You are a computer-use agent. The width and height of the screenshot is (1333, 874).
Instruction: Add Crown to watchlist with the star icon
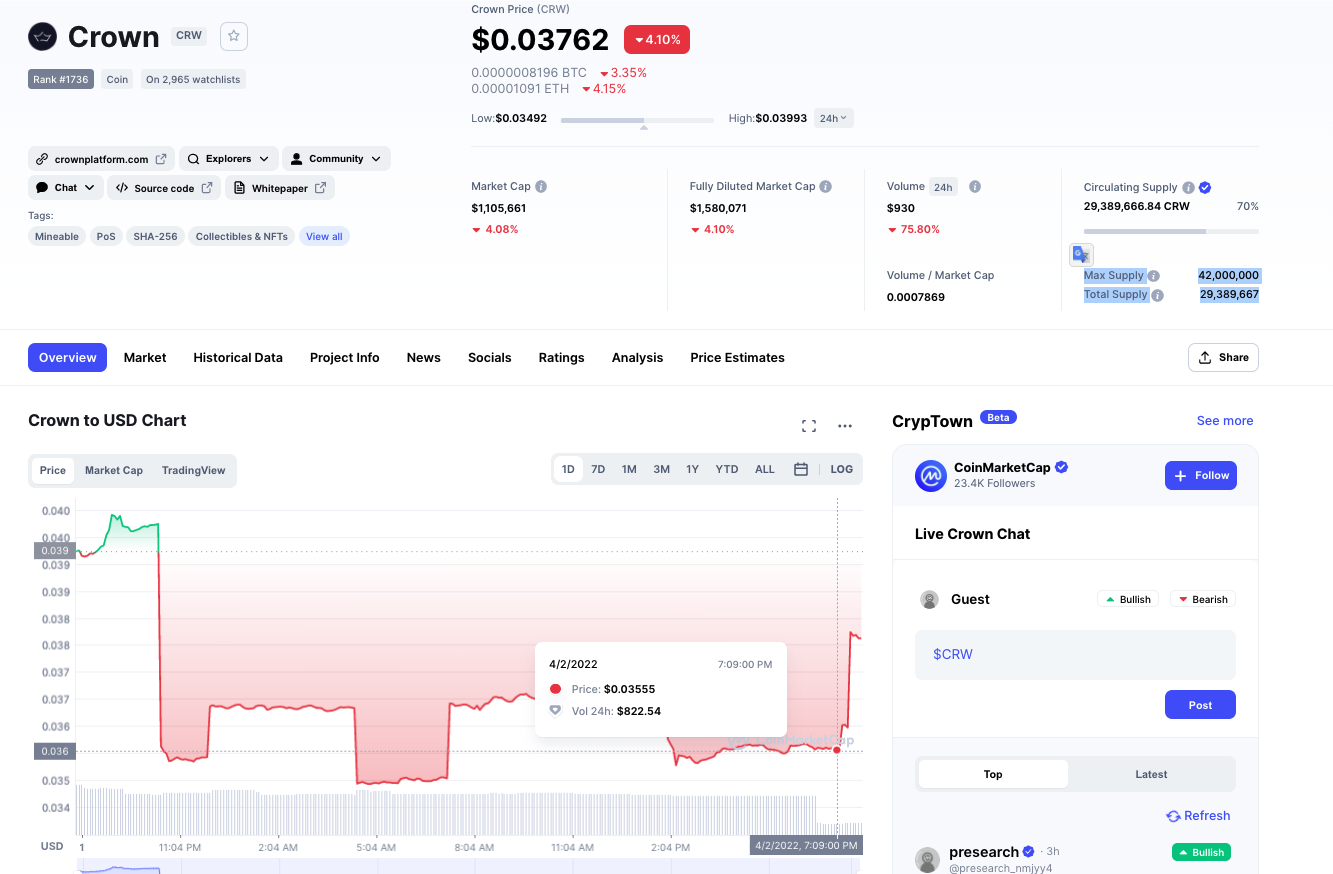click(234, 36)
